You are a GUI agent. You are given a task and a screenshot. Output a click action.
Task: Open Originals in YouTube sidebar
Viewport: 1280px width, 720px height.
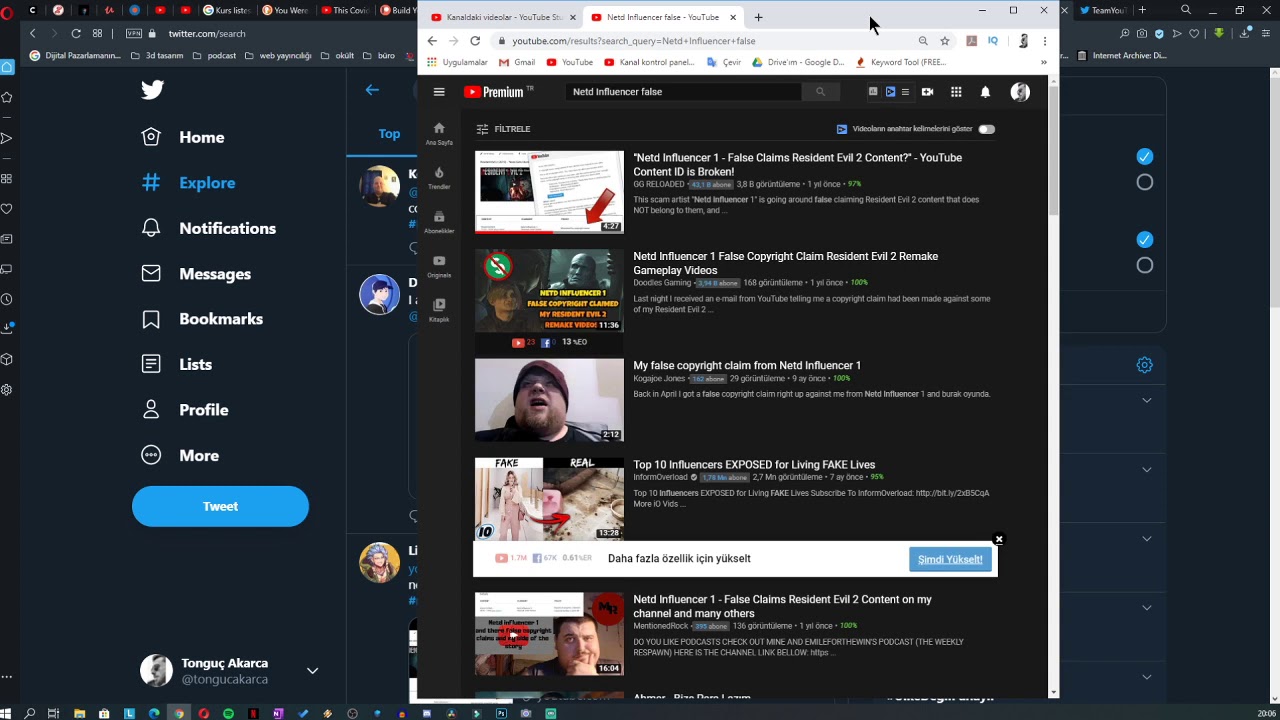tap(439, 266)
